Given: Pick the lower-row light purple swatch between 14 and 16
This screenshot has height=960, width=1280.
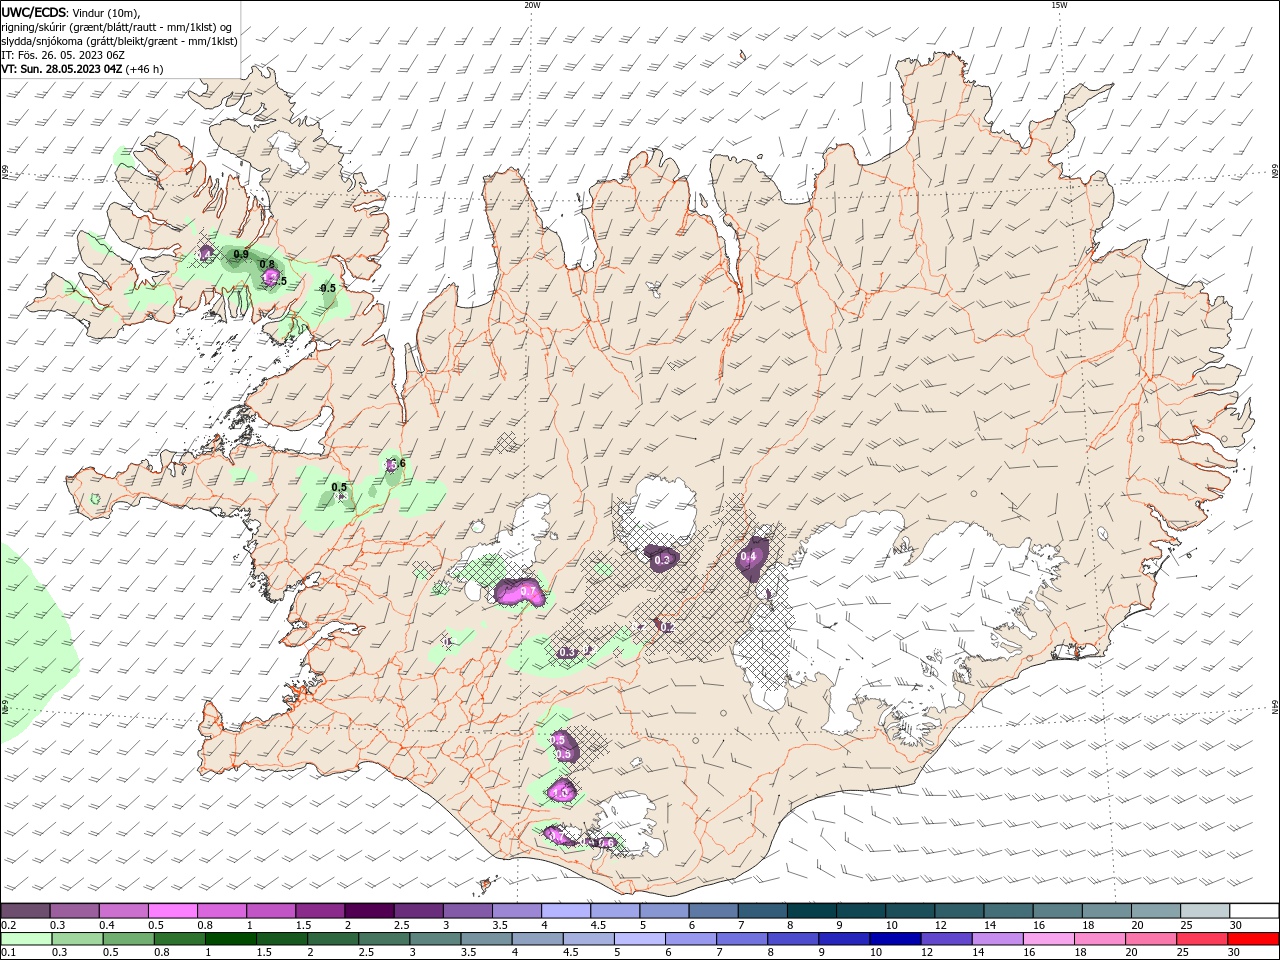Looking at the screenshot, I should [997, 939].
